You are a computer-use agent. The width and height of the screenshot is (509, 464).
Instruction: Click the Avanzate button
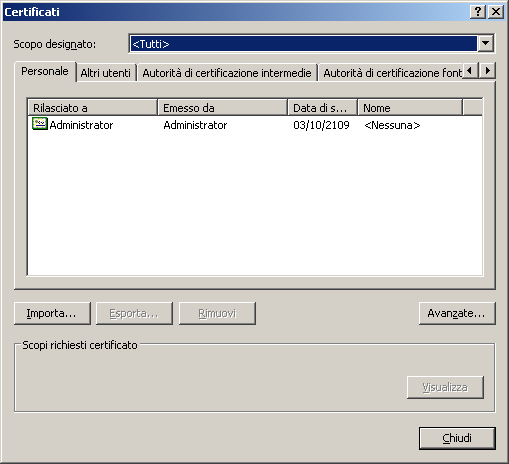[x=457, y=313]
